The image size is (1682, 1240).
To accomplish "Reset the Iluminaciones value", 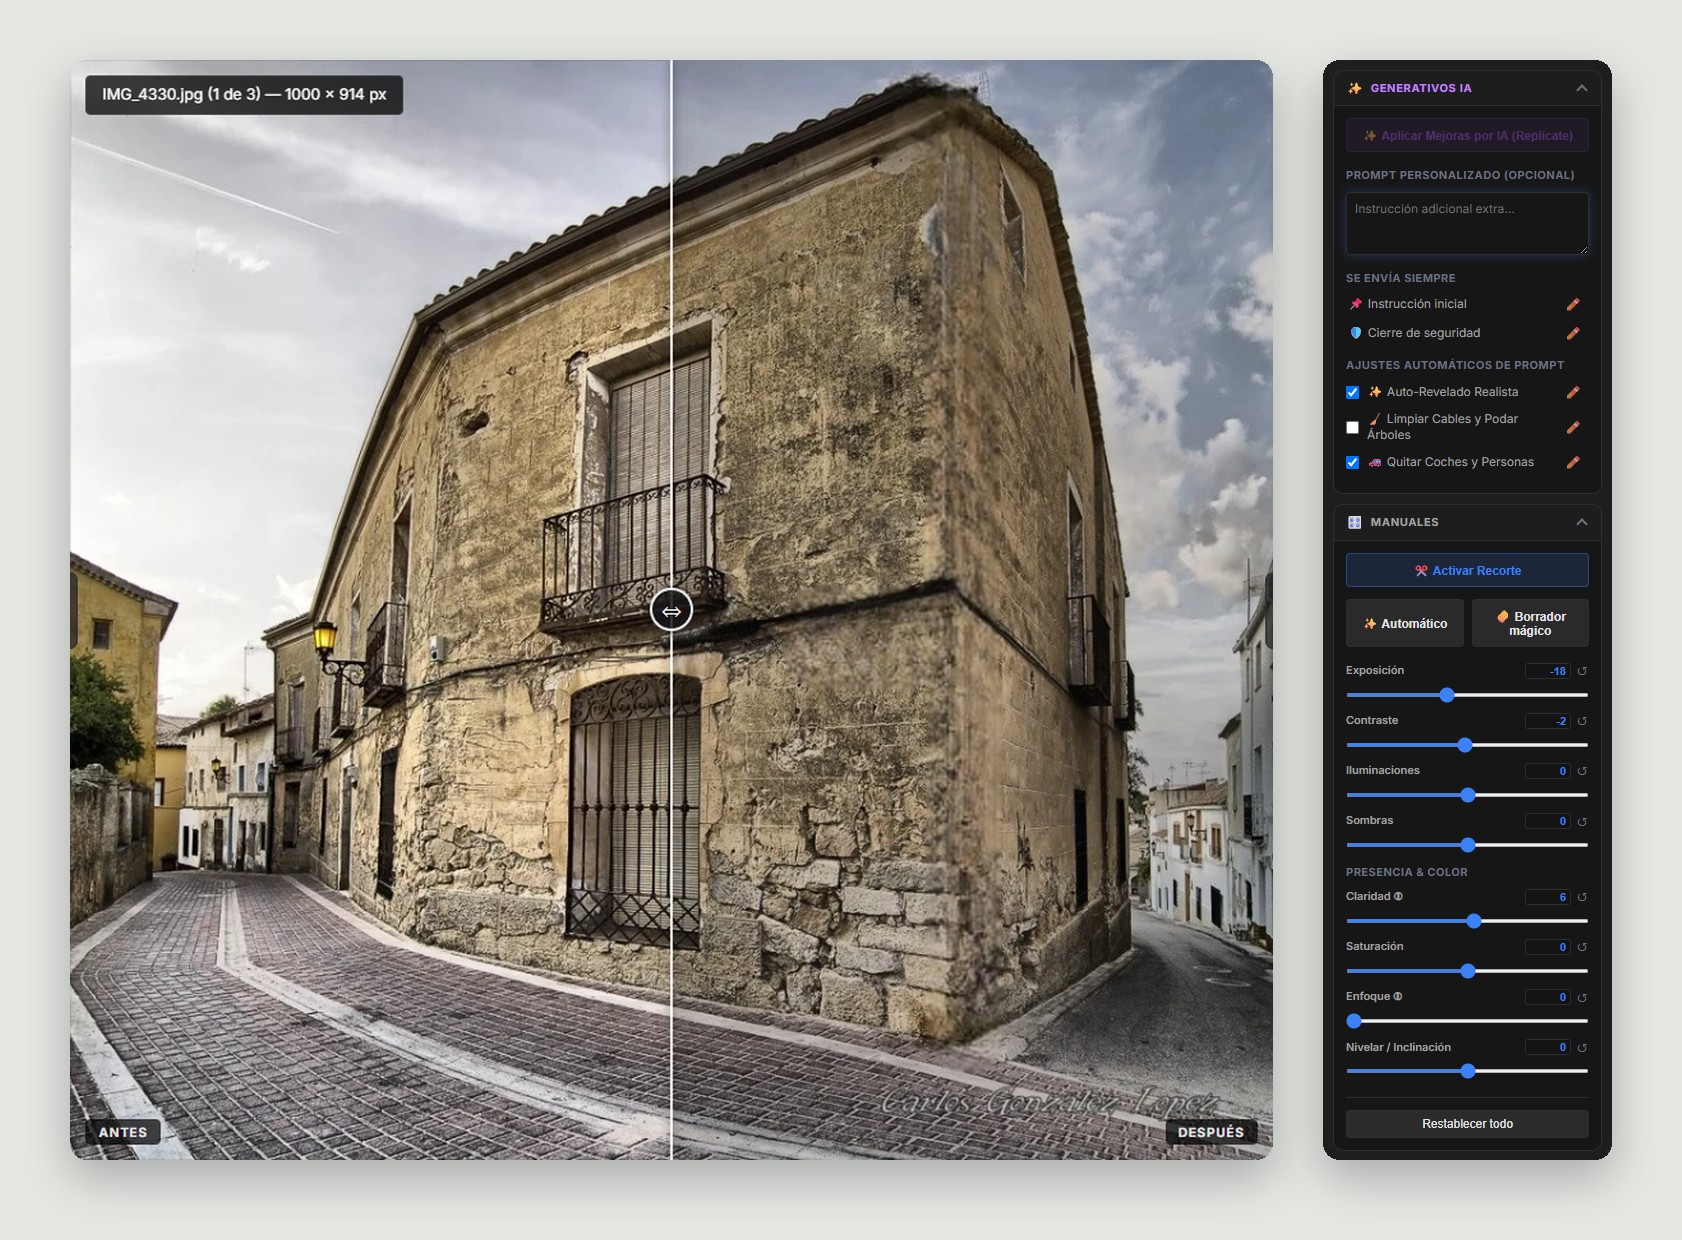I will [x=1582, y=771].
